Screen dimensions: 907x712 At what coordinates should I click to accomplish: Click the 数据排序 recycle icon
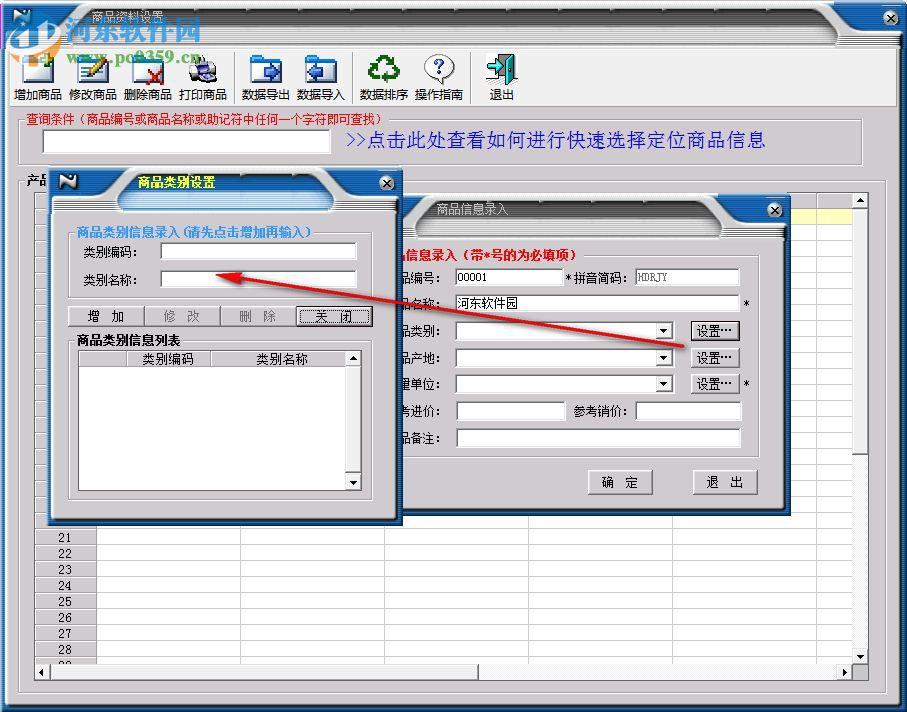click(x=384, y=69)
